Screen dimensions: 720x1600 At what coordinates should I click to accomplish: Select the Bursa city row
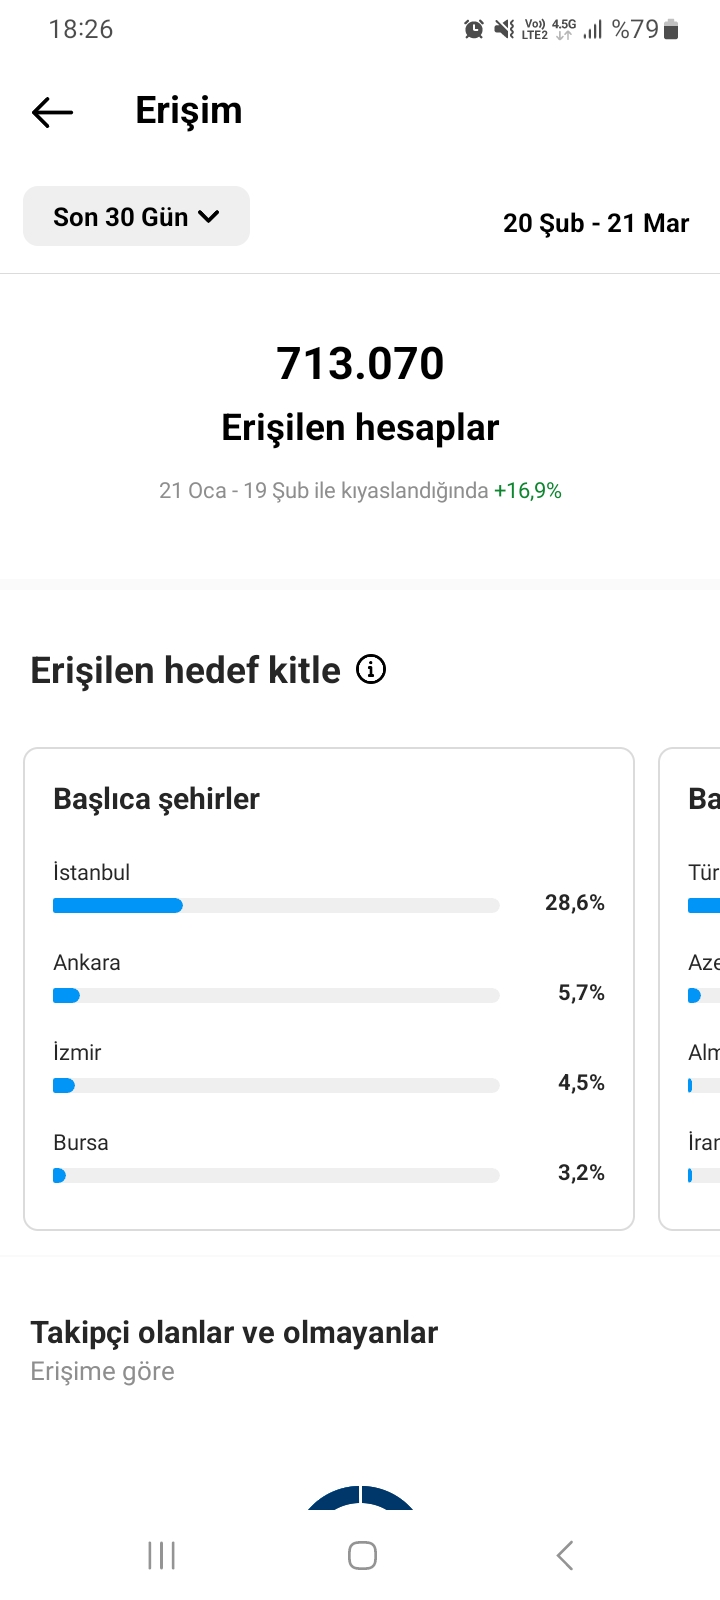[x=329, y=1158]
